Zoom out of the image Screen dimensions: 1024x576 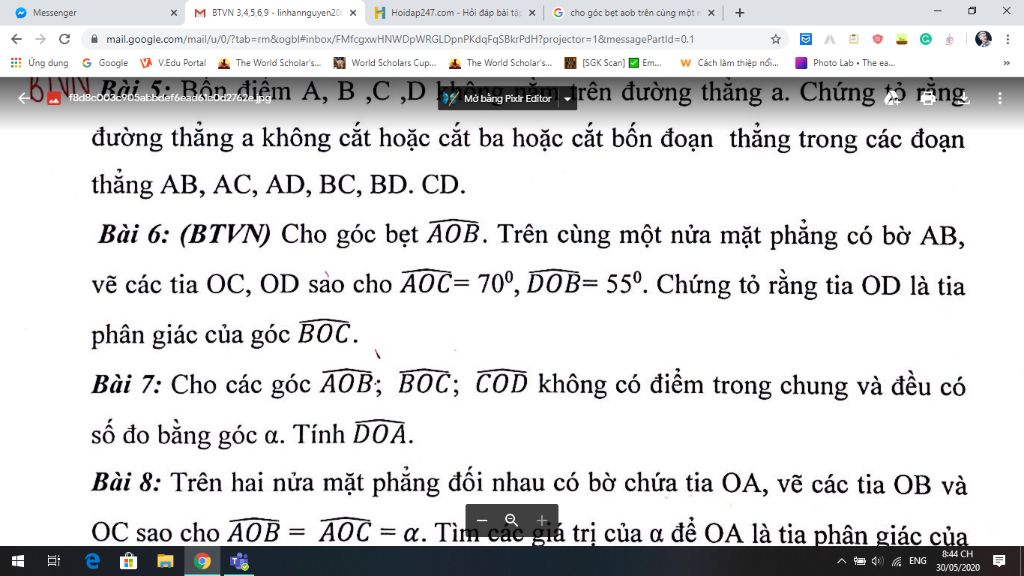(482, 520)
